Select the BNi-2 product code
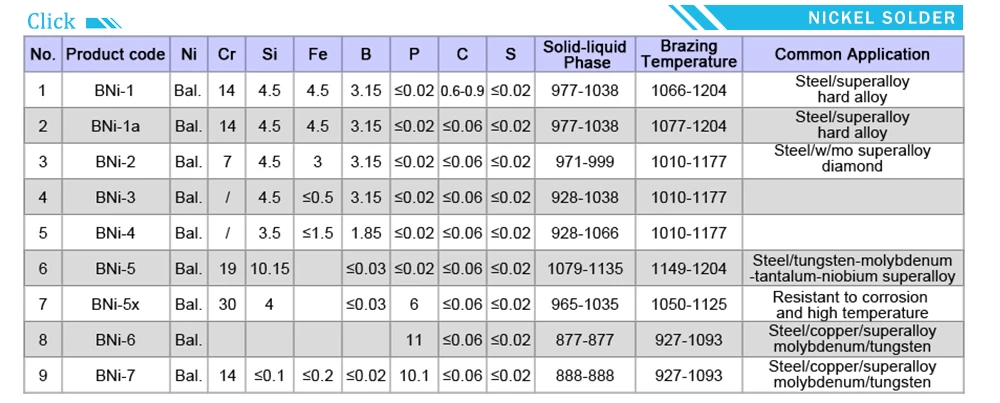Screen dimensions: 1000x403 click(x=115, y=162)
